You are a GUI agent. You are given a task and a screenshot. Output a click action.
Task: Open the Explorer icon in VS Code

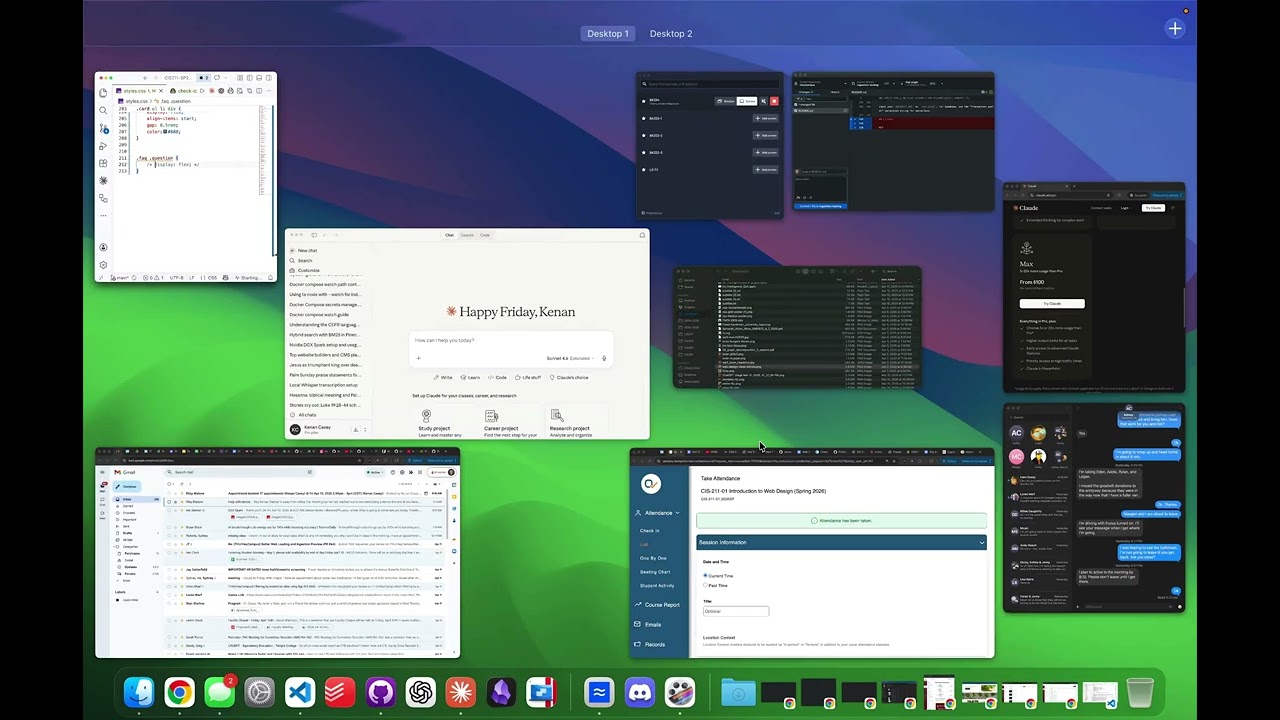click(x=103, y=93)
